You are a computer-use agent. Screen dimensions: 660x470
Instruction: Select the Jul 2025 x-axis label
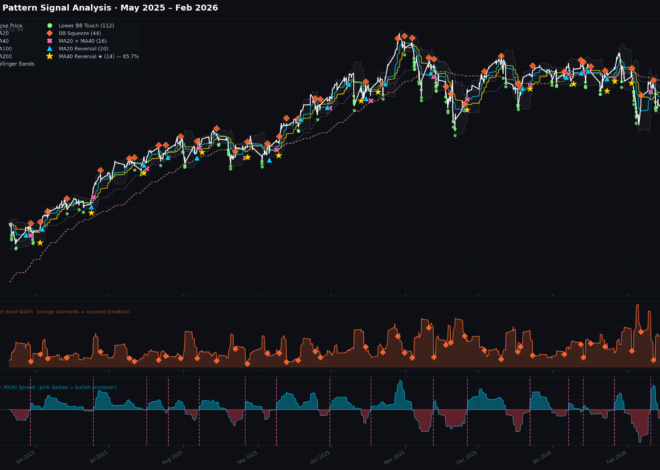click(x=98, y=455)
